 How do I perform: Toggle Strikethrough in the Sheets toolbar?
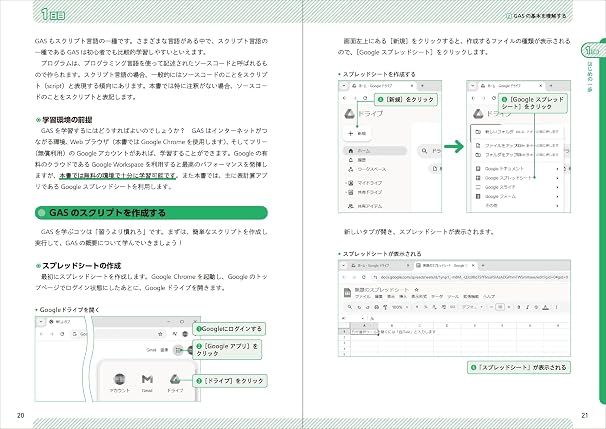[x=536, y=307]
